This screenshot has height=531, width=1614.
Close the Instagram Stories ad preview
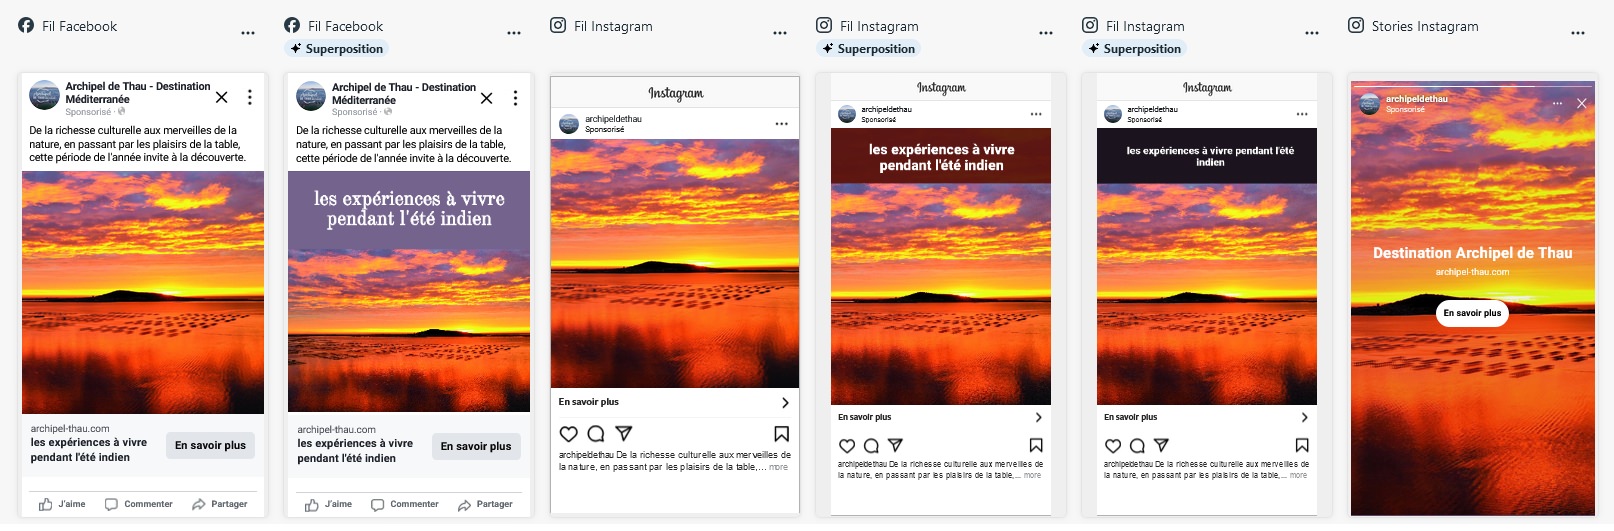click(x=1581, y=103)
